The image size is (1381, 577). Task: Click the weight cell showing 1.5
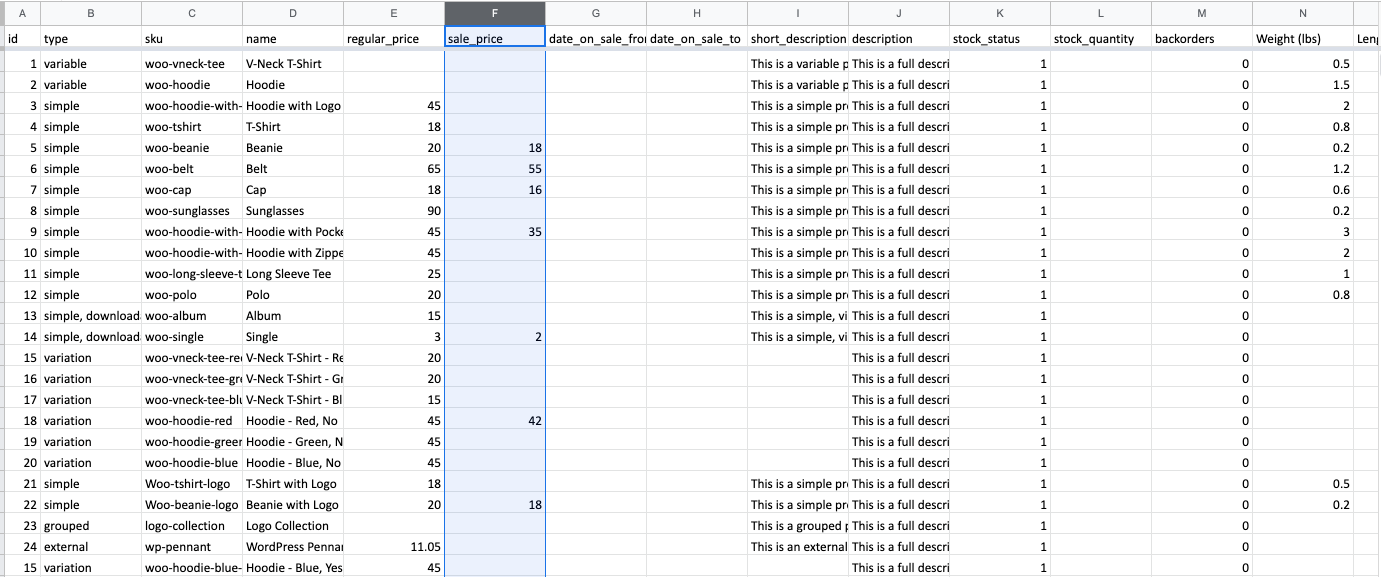click(1302, 85)
